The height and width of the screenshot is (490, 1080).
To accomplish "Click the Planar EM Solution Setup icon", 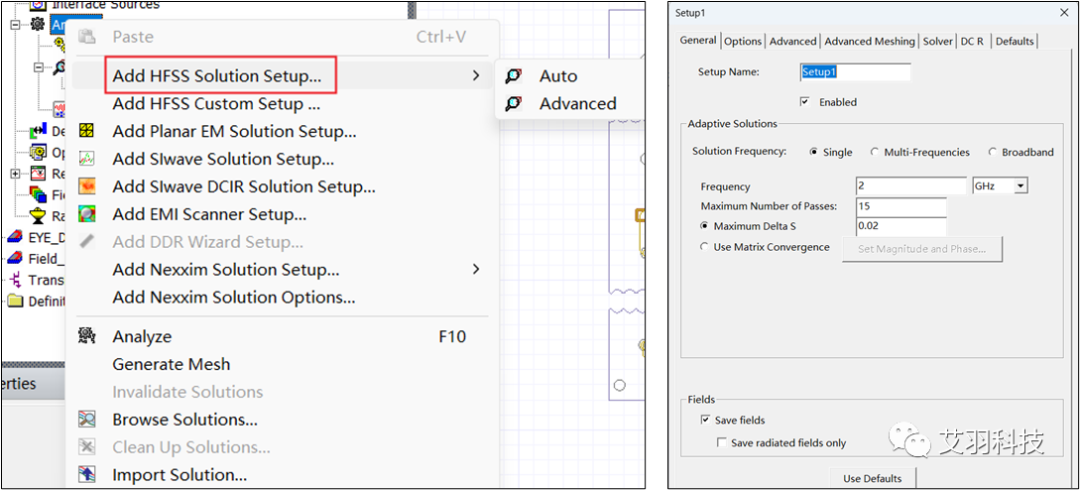I will (x=87, y=131).
